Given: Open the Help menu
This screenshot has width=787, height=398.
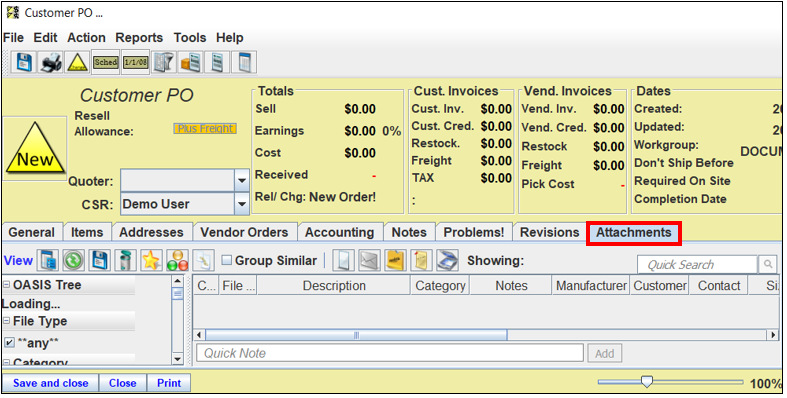Looking at the screenshot, I should [x=229, y=38].
